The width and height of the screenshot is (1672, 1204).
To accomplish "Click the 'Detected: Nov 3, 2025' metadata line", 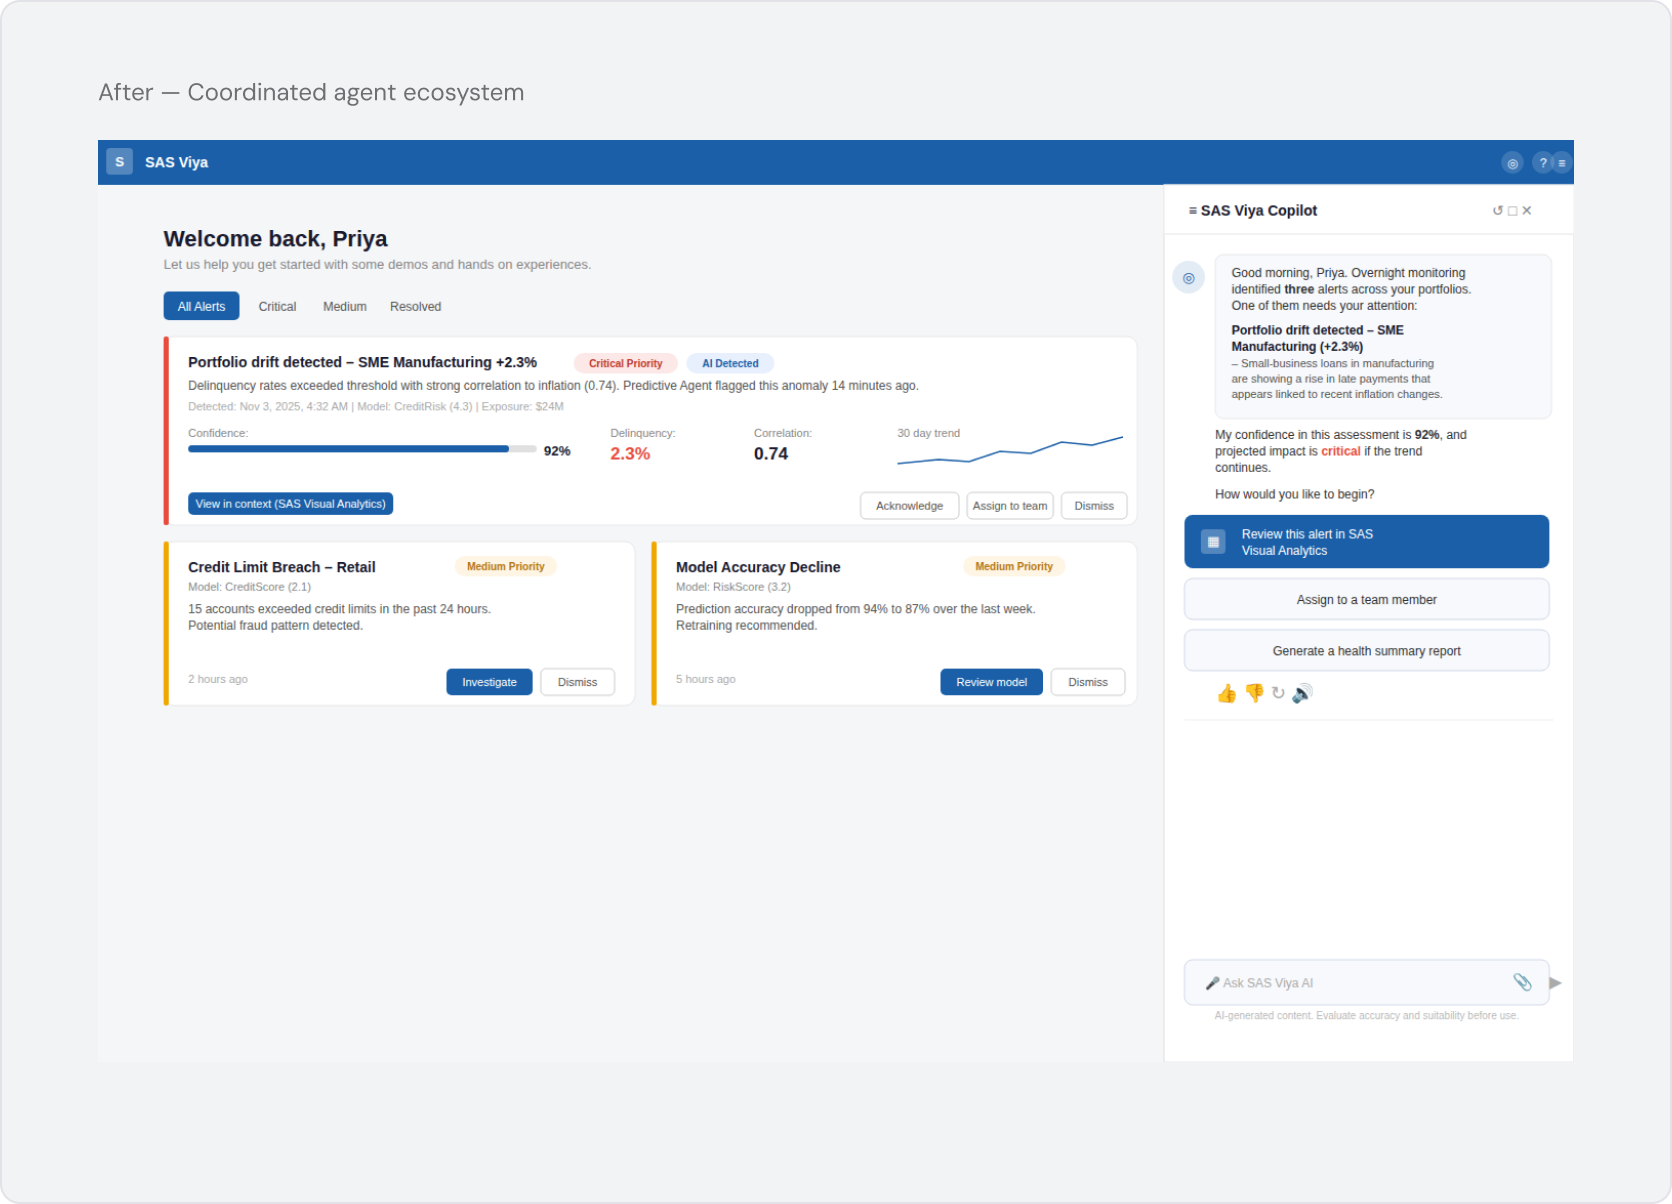I will 376,407.
